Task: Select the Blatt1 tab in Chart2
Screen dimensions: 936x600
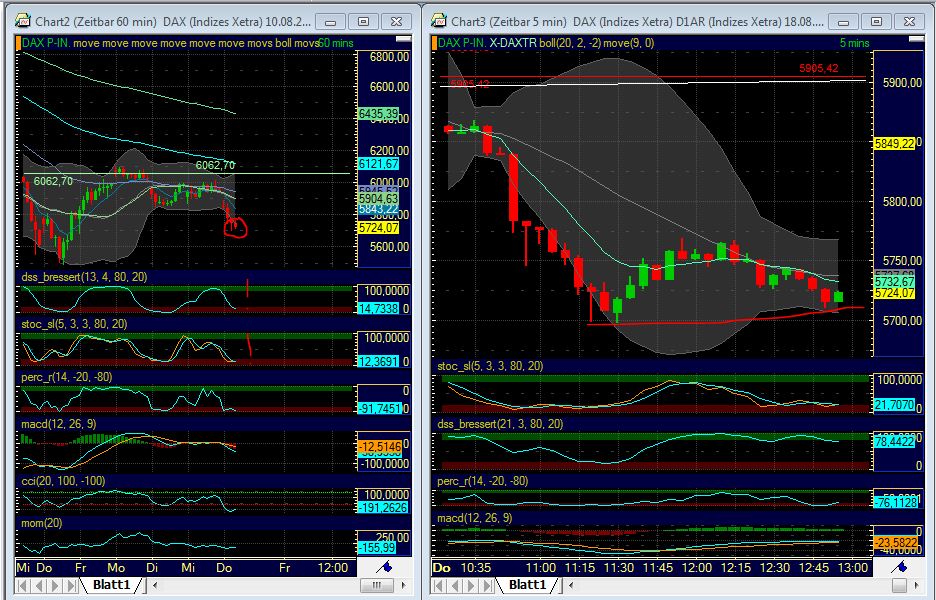Action: pyautogui.click(x=111, y=585)
